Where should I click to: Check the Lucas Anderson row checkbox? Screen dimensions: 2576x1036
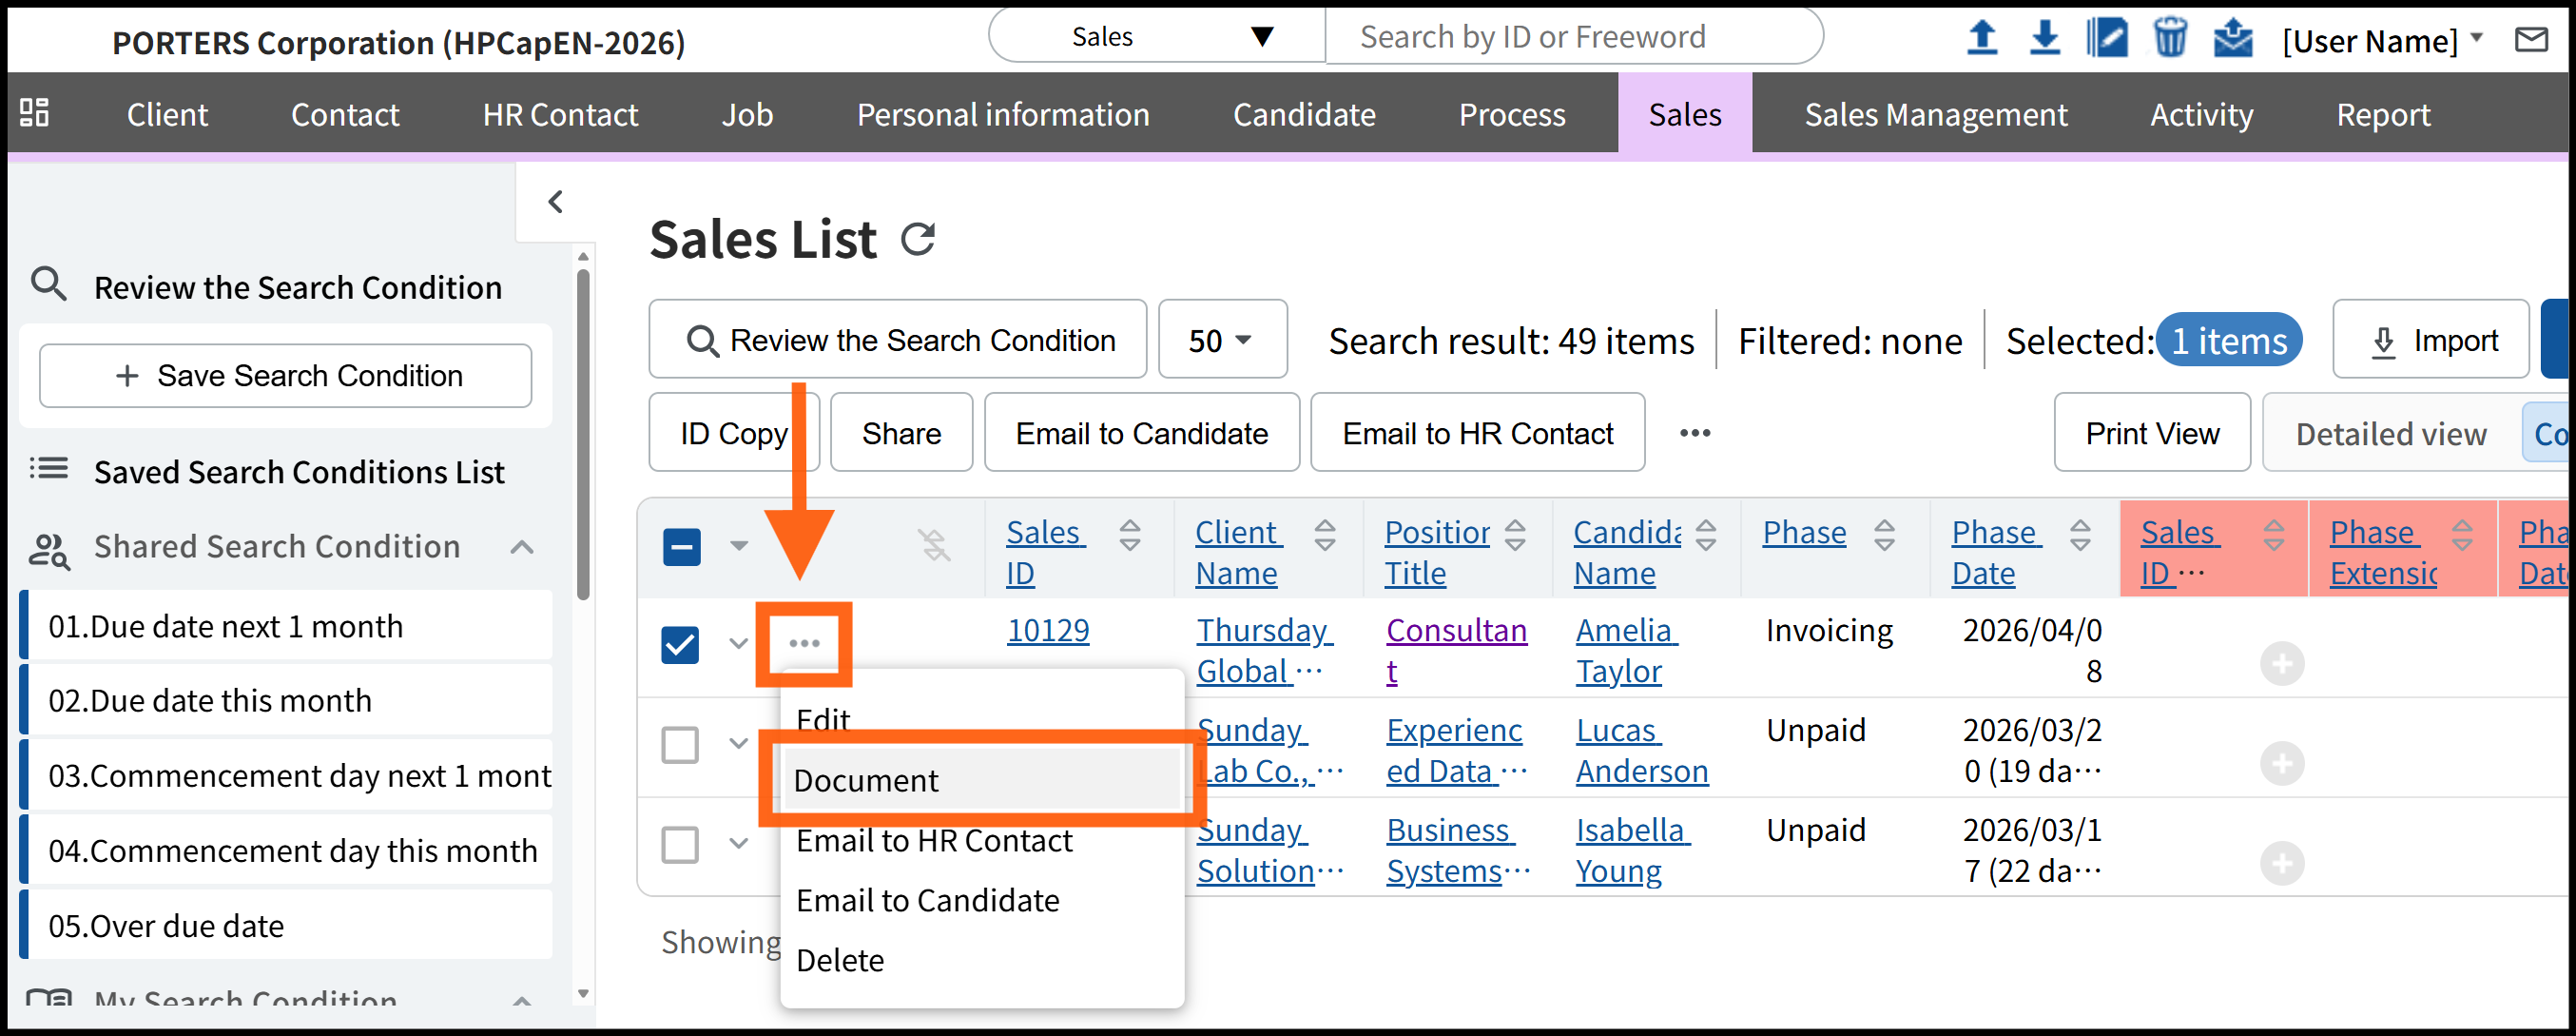click(680, 745)
